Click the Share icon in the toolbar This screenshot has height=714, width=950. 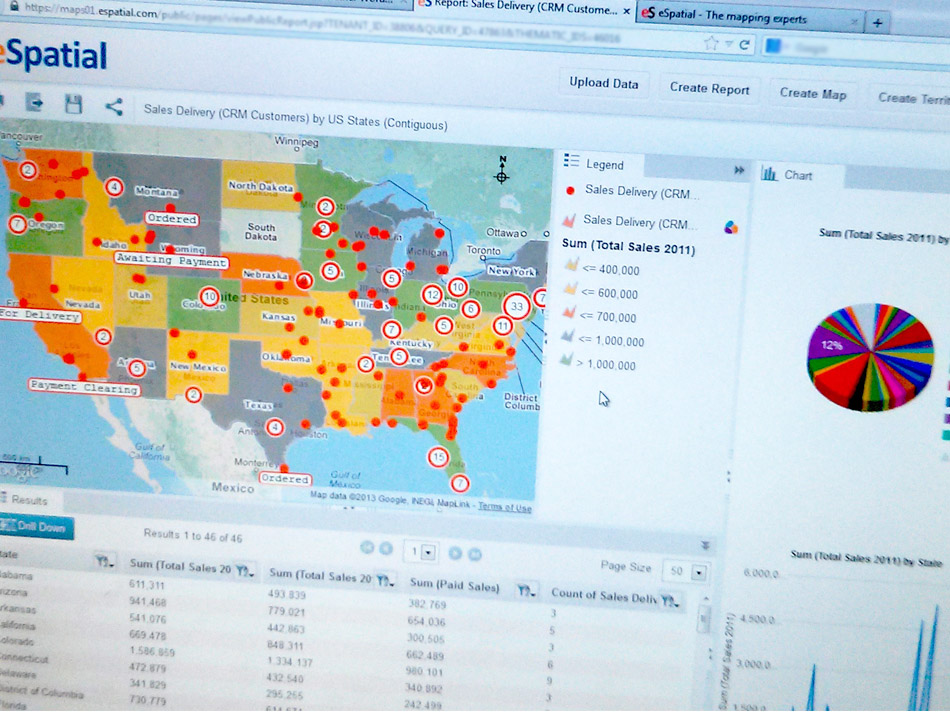113,104
